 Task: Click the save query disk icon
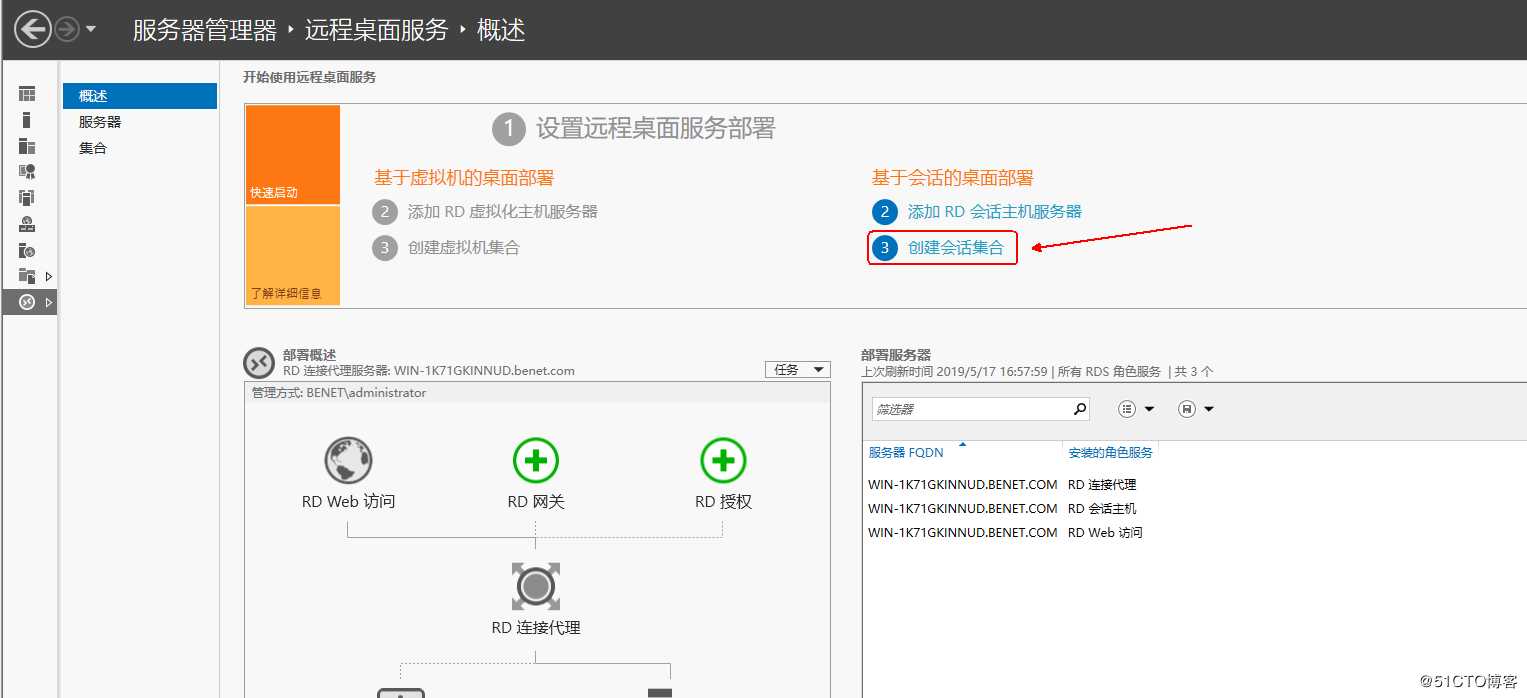click(1187, 409)
